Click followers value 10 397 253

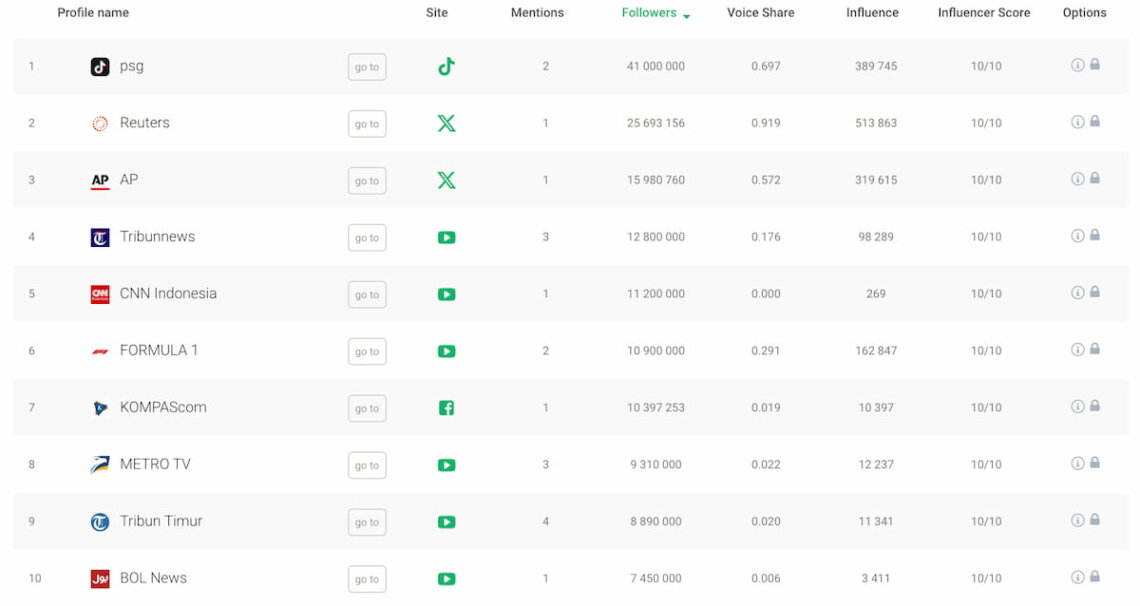[656, 408]
